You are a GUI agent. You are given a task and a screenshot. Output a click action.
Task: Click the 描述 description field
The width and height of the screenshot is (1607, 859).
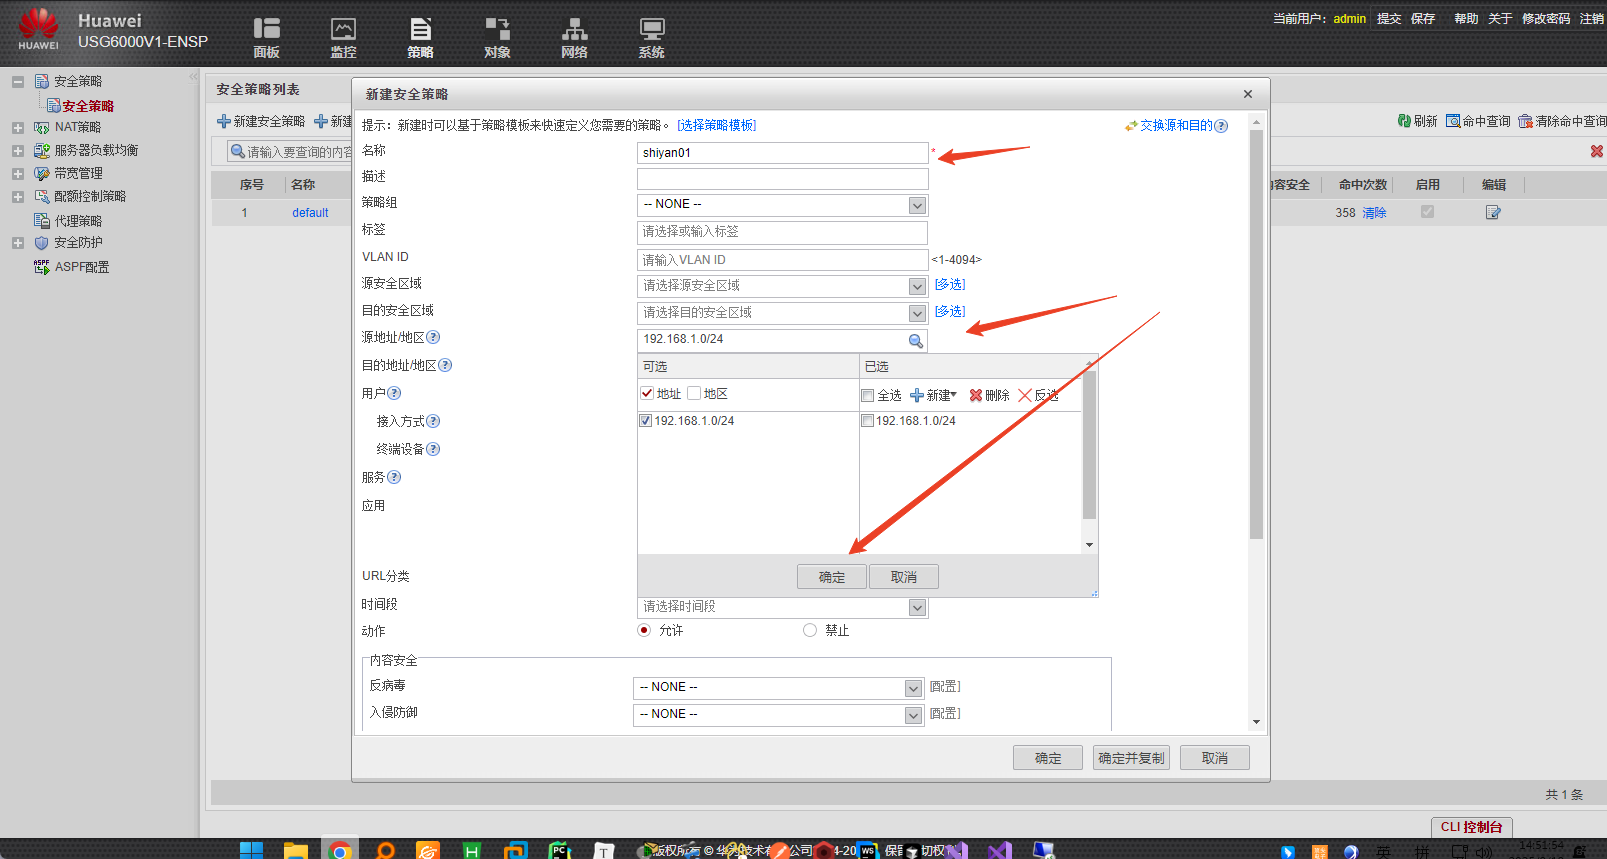(783, 179)
